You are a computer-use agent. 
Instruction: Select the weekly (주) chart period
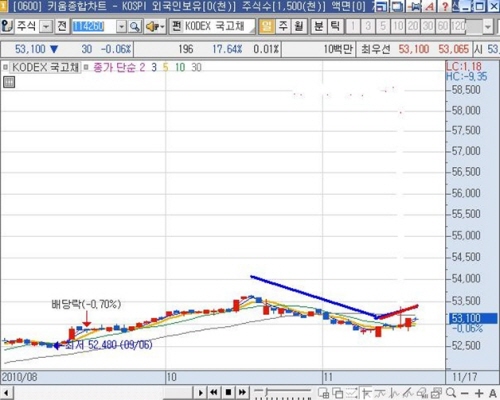[x=283, y=26]
